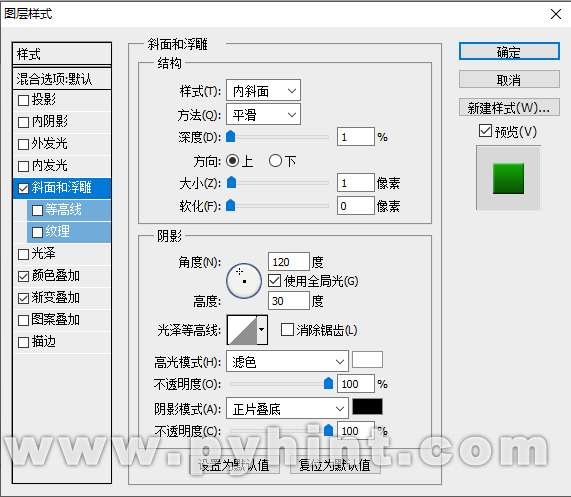The height and width of the screenshot is (497, 571).
Task: Enable 消除锯齿 anti-alias checkbox
Action: click(x=287, y=330)
